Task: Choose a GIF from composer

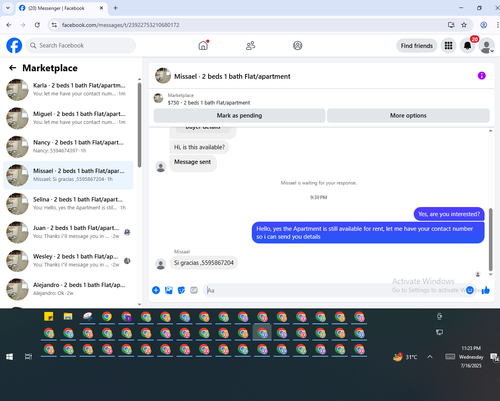Action: (x=194, y=290)
